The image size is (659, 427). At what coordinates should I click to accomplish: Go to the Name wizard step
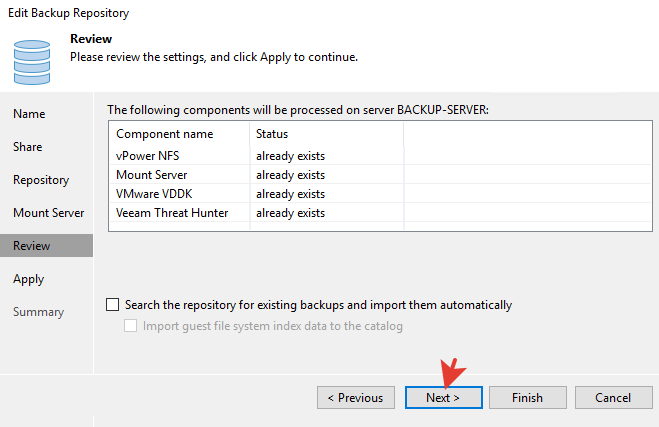(x=29, y=114)
